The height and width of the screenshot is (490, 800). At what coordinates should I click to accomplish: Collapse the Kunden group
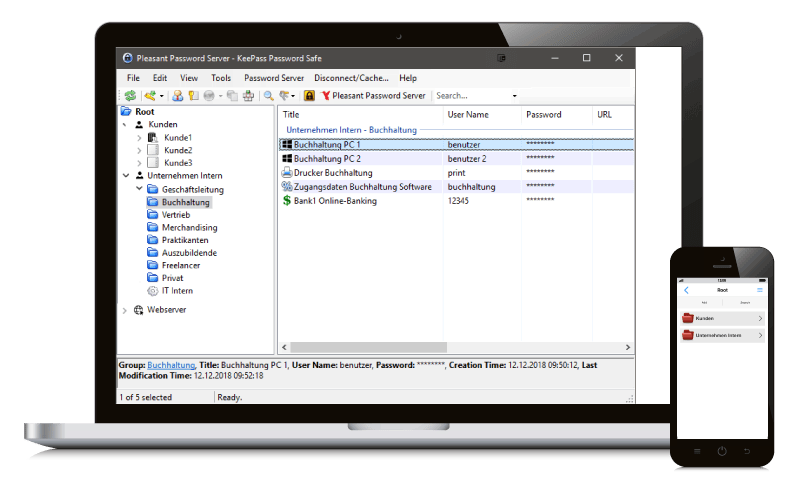124,125
